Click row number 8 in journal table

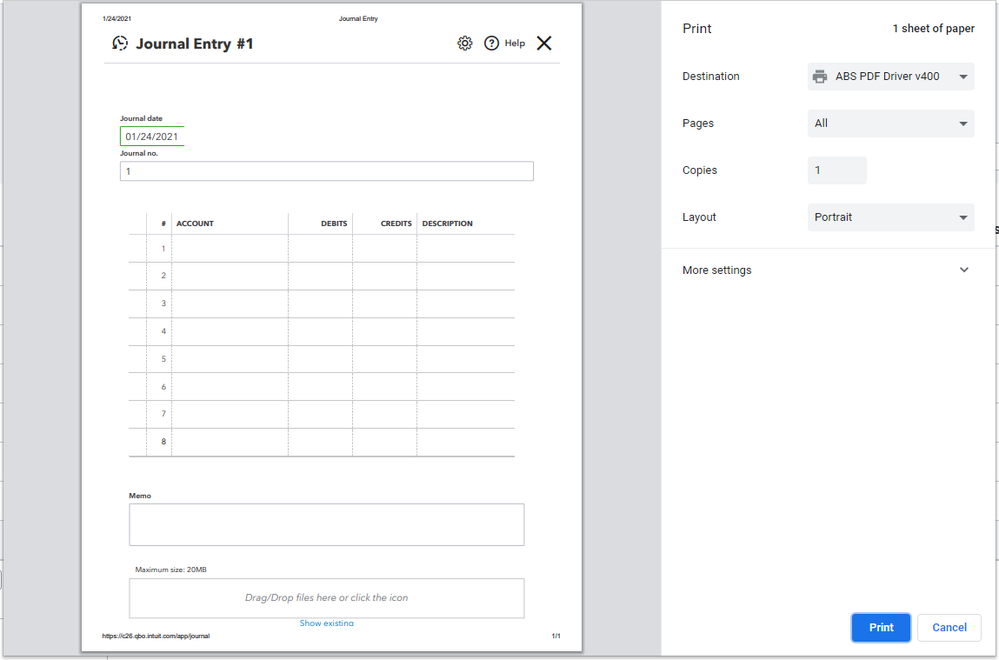click(164, 441)
